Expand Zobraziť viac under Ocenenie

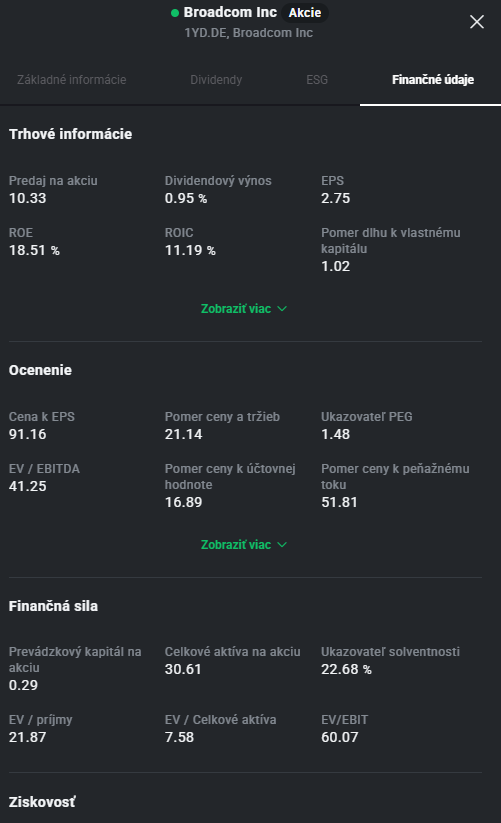pyautogui.click(x=244, y=545)
